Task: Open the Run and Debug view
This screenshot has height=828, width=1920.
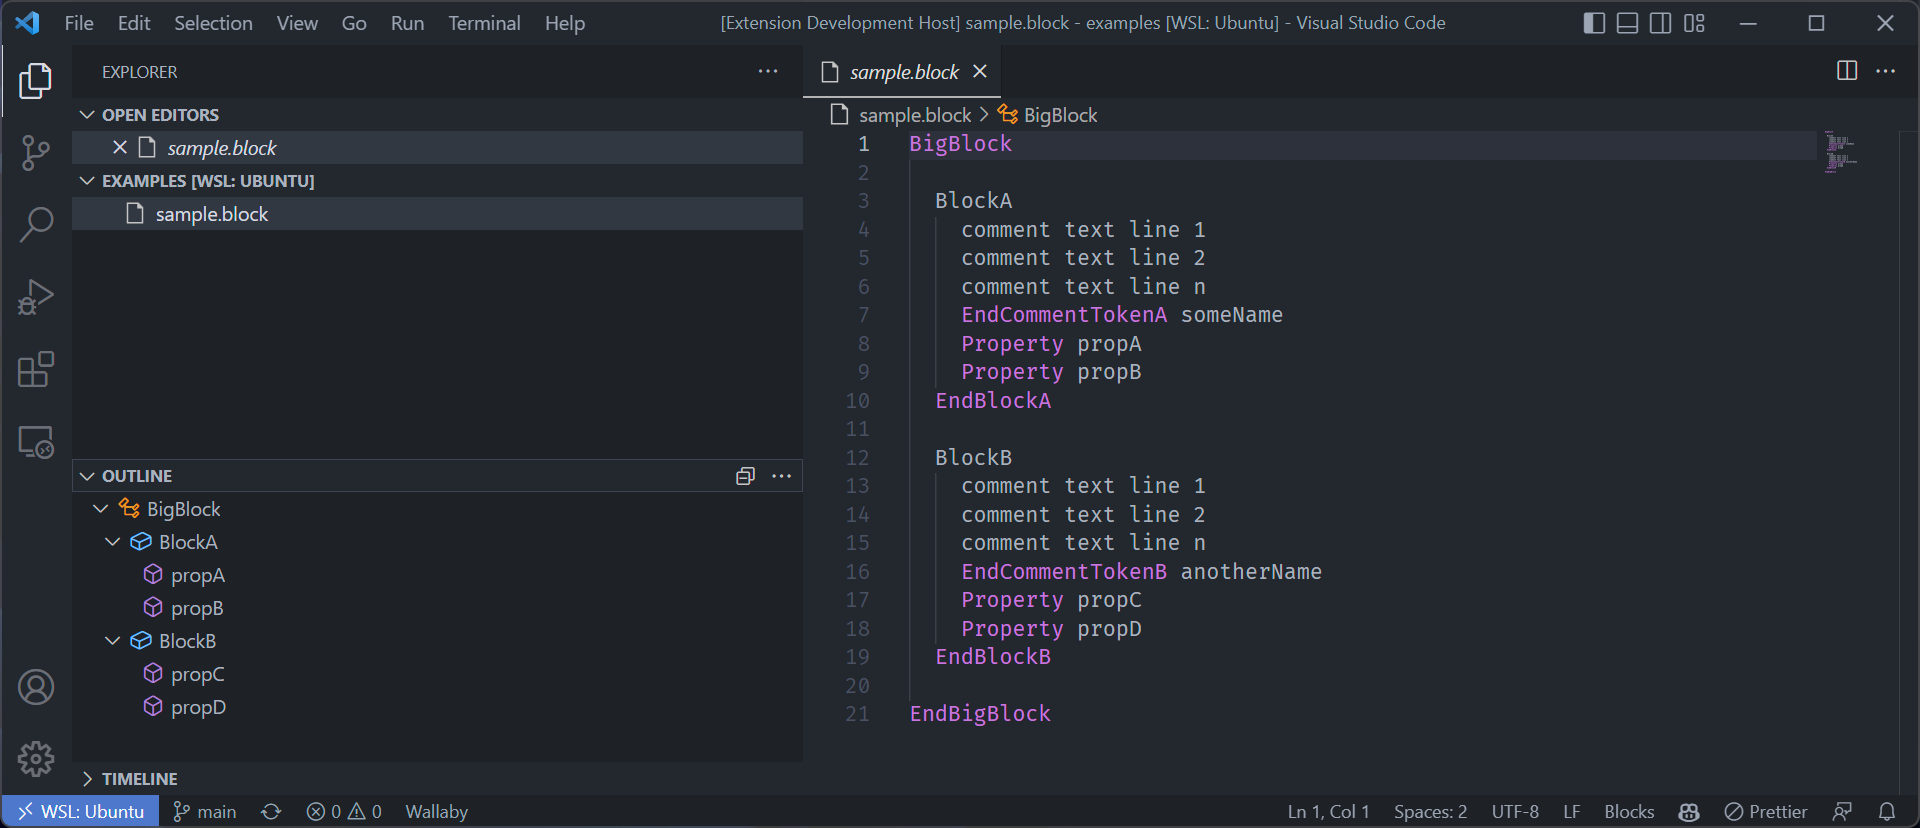Action: pyautogui.click(x=36, y=297)
